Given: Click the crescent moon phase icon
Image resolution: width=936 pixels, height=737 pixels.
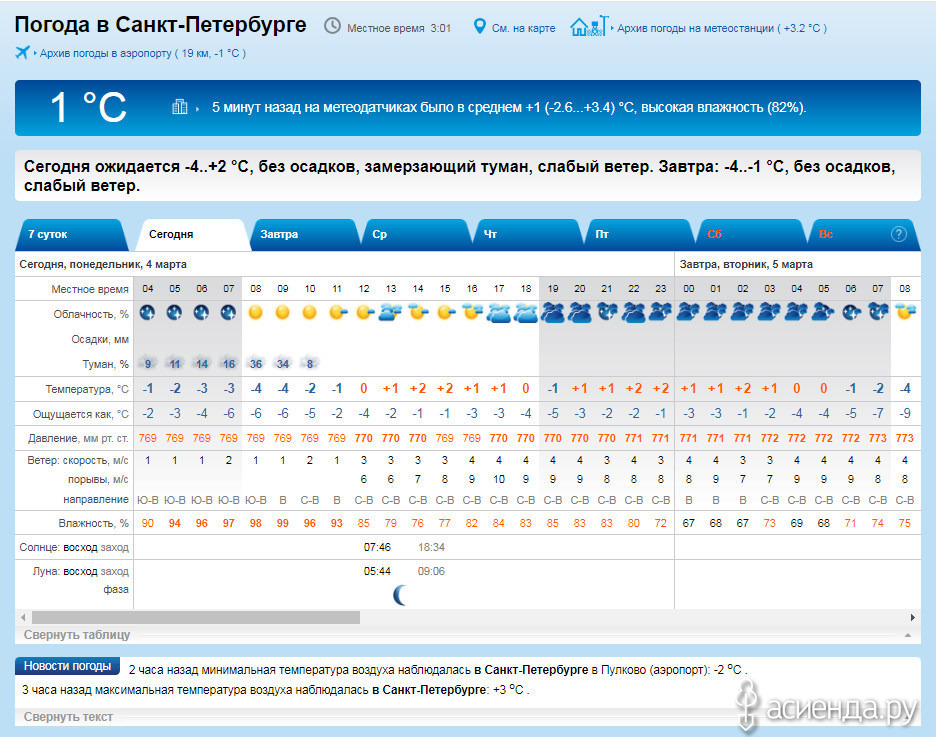Looking at the screenshot, I should tap(400, 595).
